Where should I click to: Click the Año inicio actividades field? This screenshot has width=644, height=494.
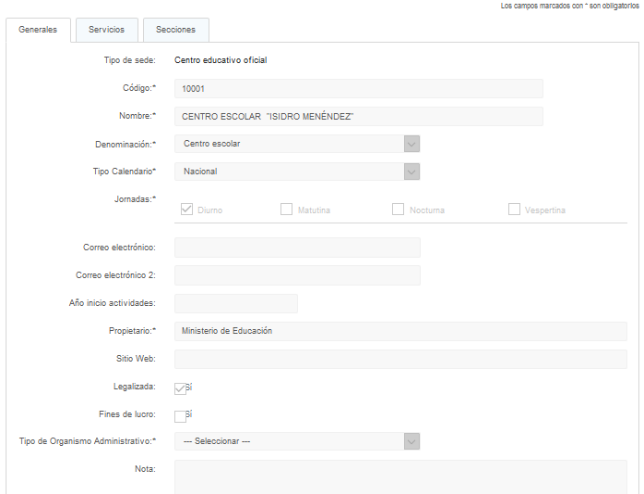[x=236, y=304]
